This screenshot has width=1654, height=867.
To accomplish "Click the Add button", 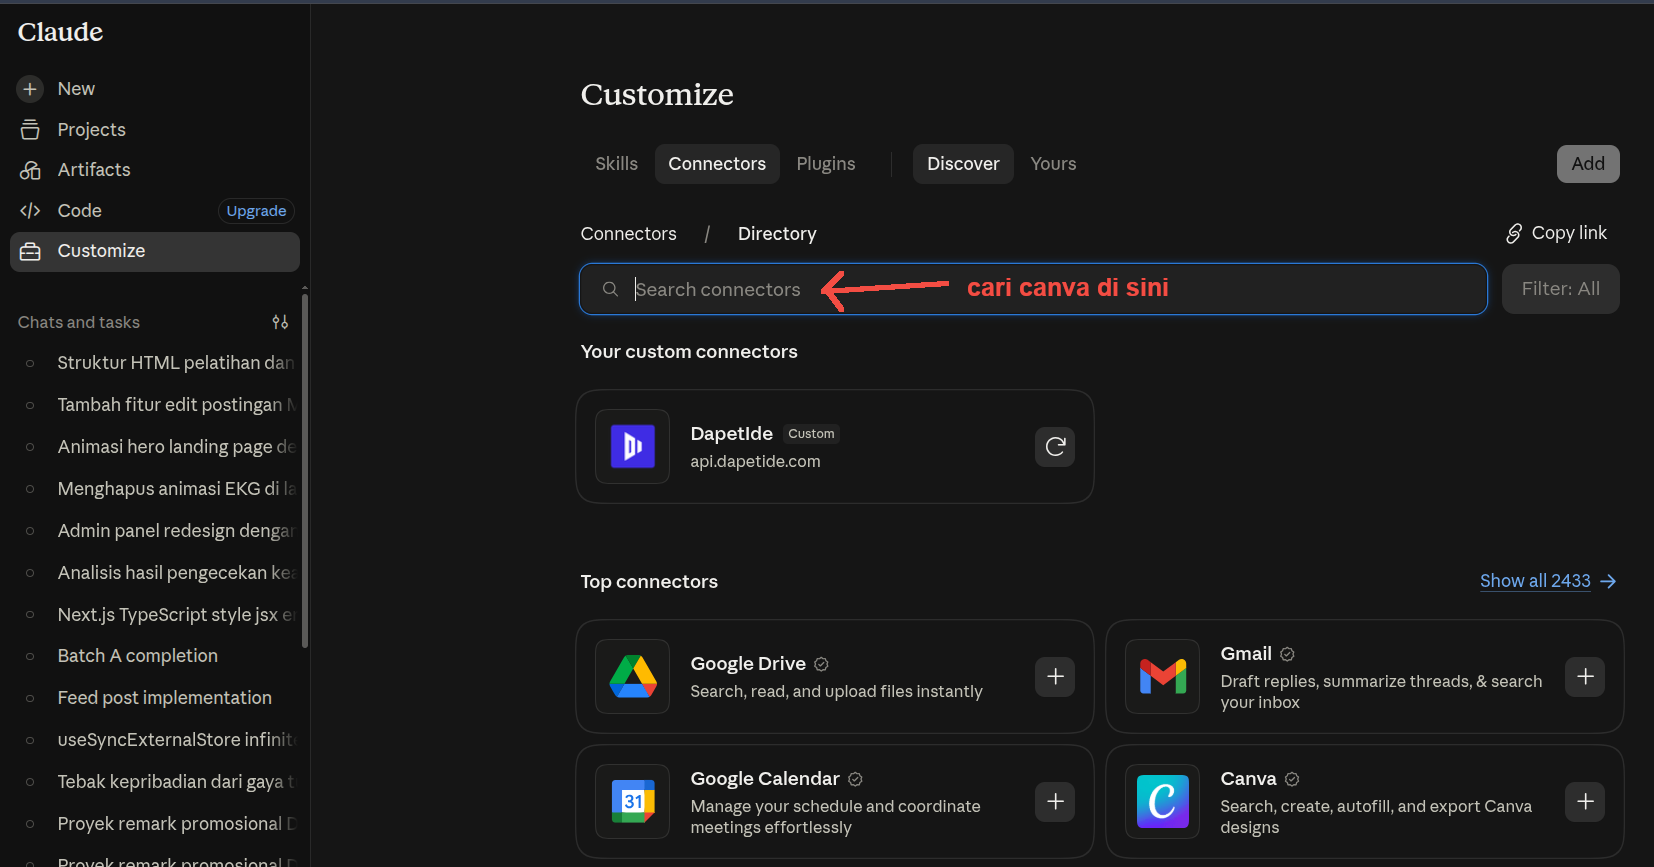I will pos(1588,164).
